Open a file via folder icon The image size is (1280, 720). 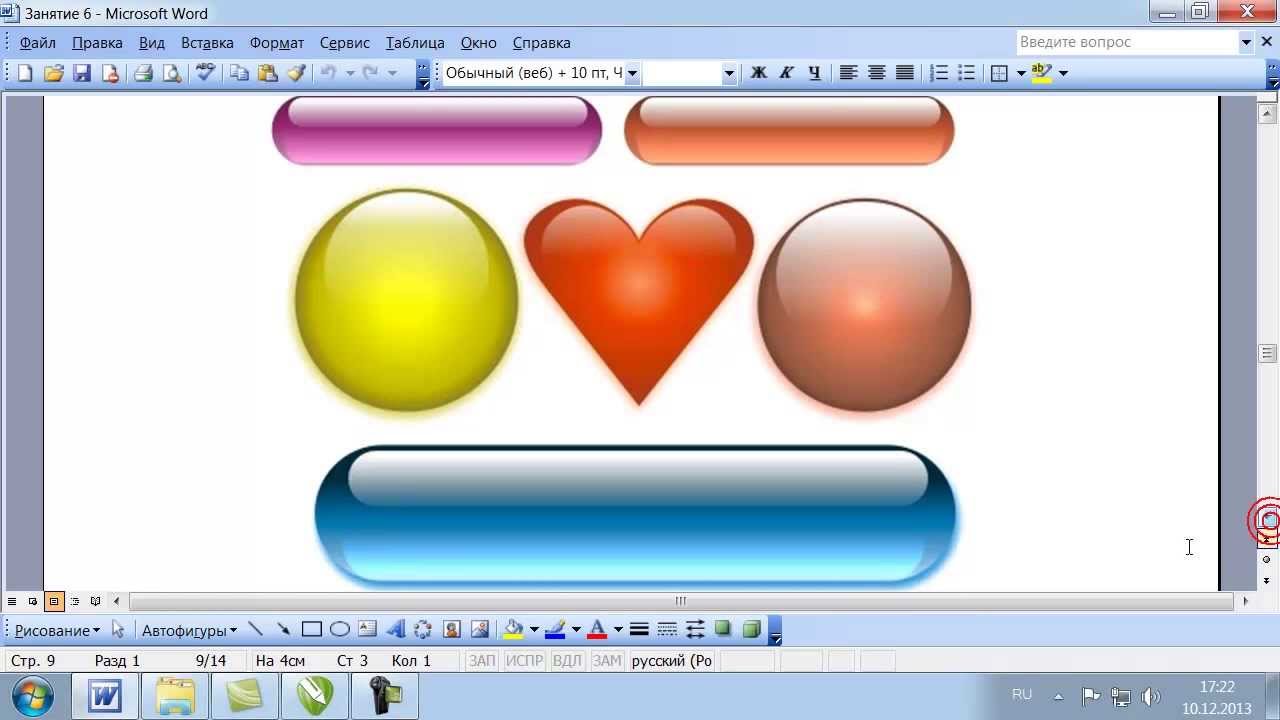[x=53, y=73]
